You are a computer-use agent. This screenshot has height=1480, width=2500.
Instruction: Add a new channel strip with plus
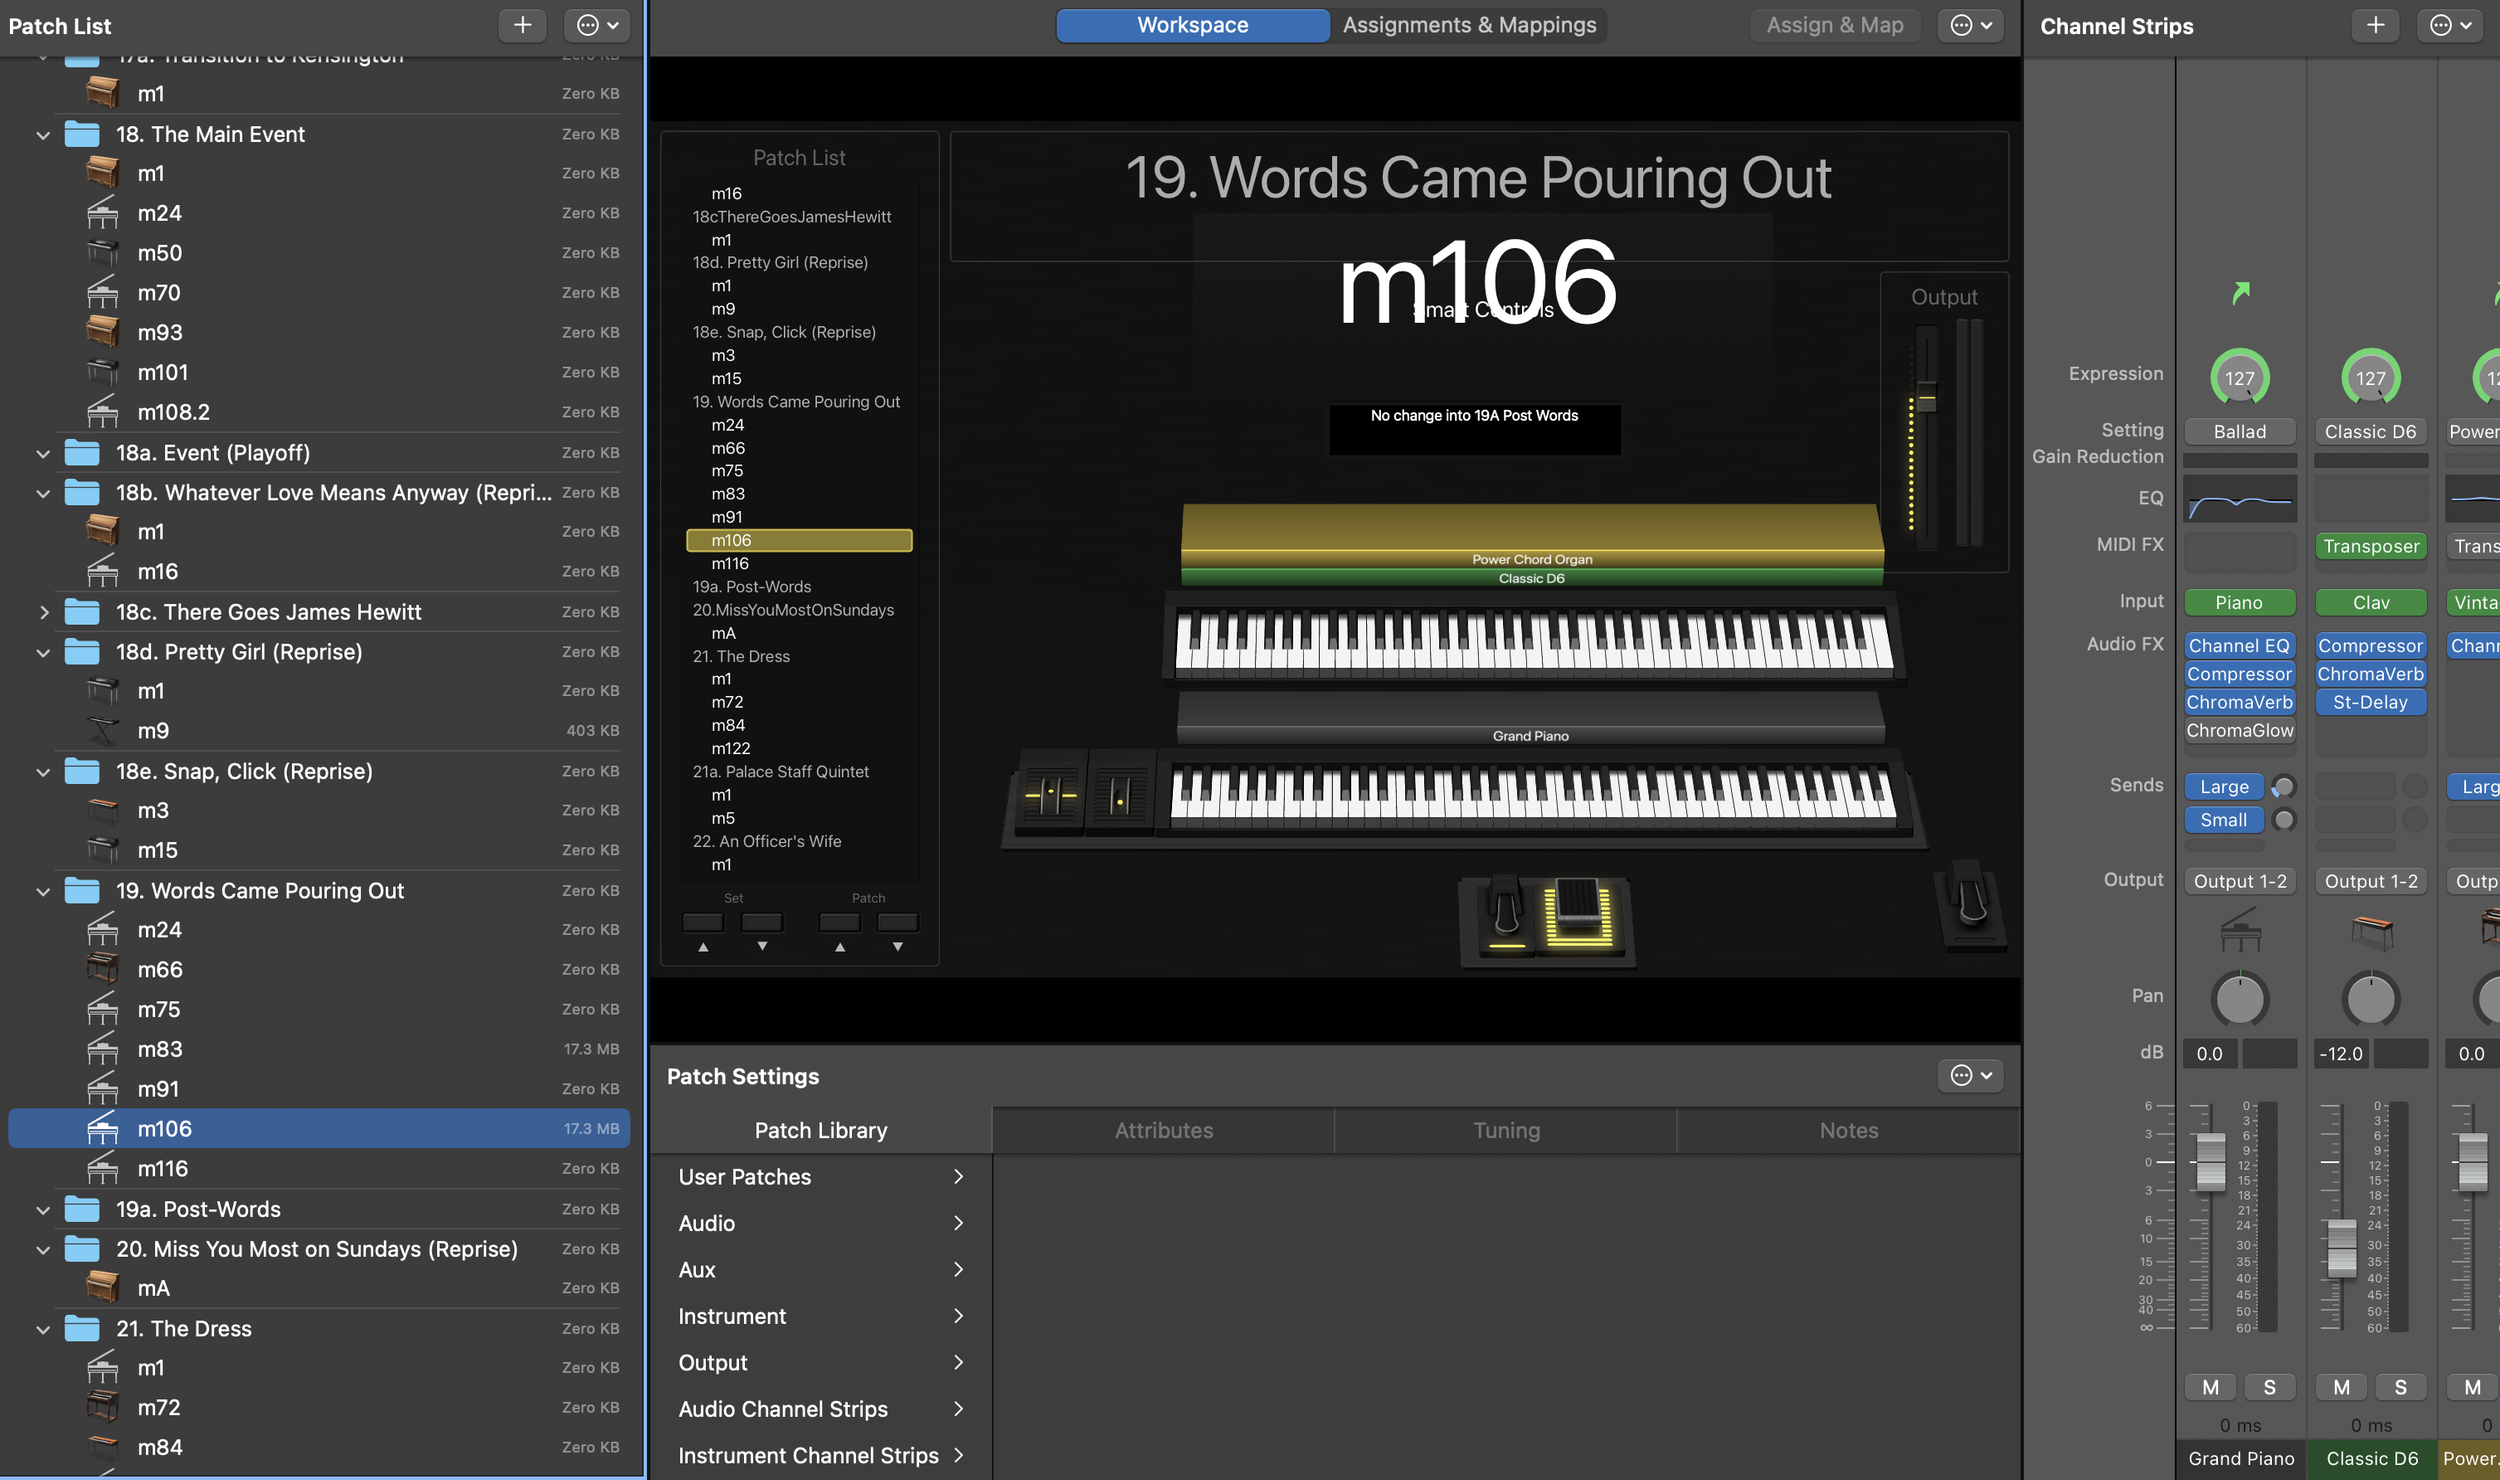tap(2375, 25)
